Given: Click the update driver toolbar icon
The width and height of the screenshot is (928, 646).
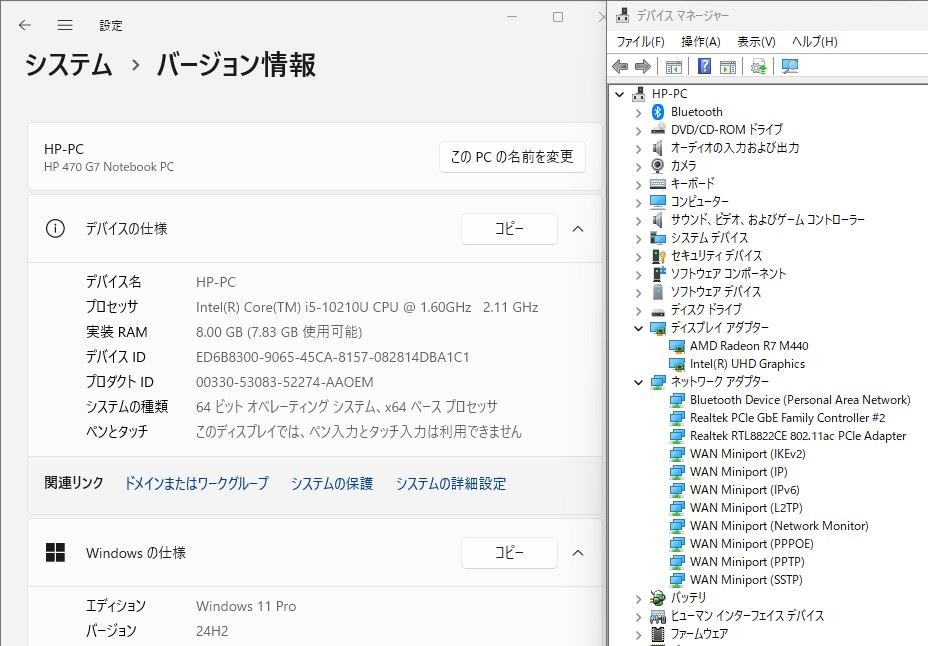Looking at the screenshot, I should (x=759, y=66).
